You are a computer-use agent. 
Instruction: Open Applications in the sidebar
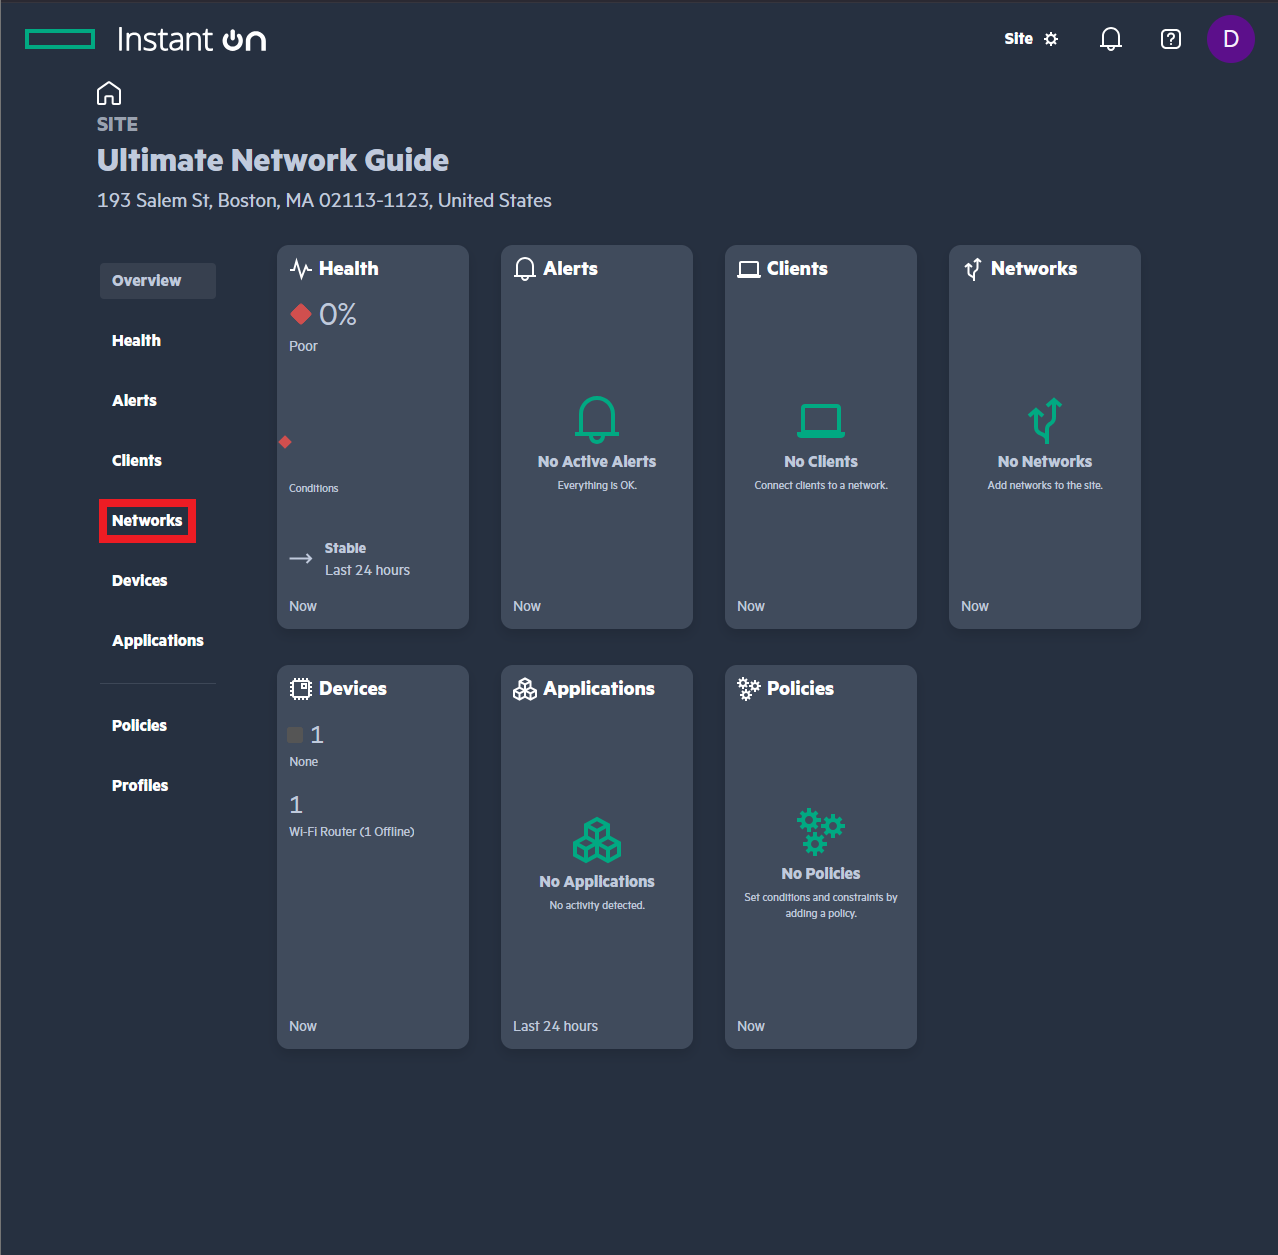coord(158,641)
